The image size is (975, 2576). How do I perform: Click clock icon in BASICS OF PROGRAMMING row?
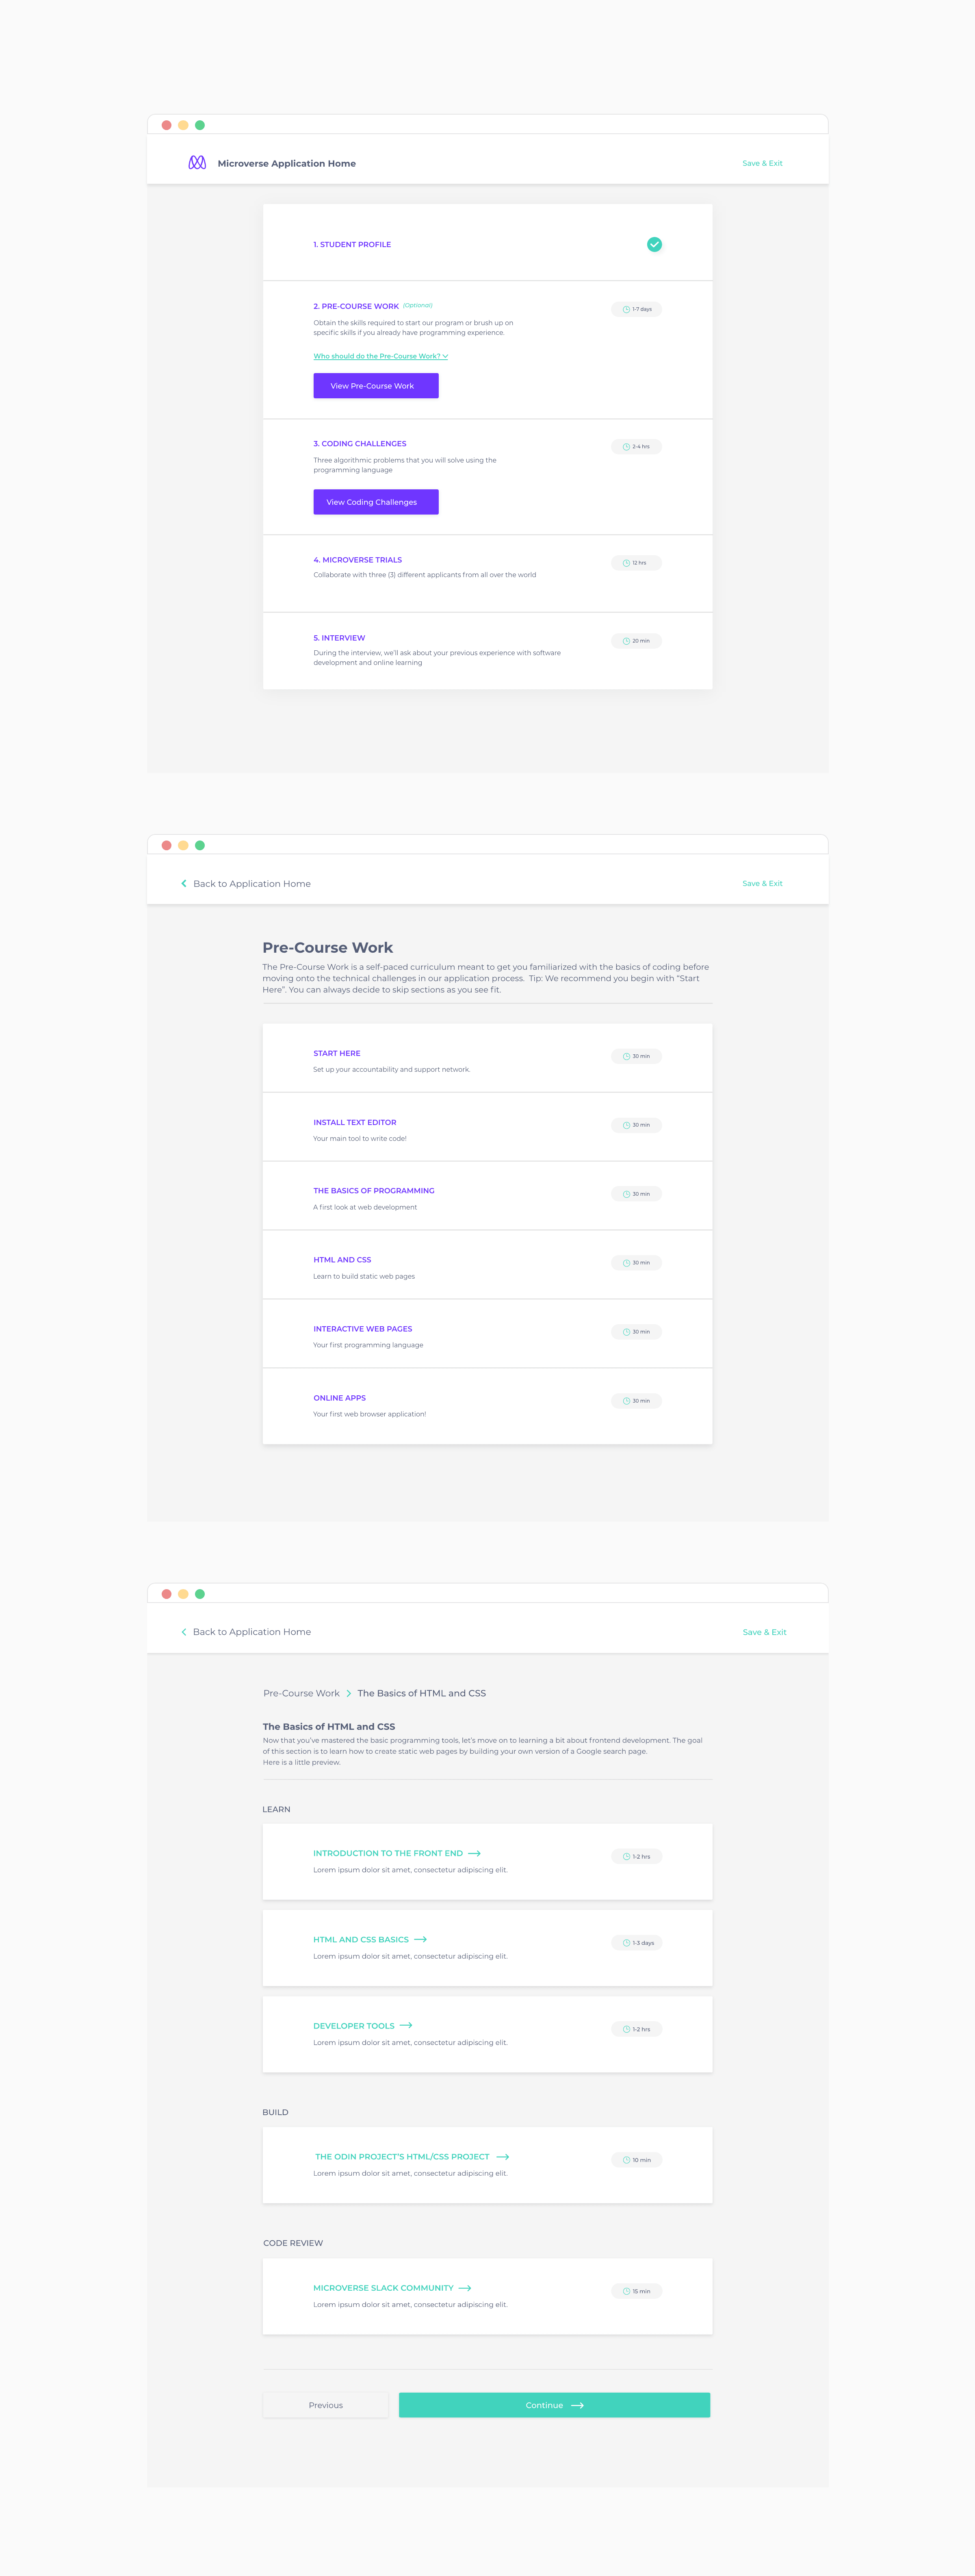point(626,1194)
